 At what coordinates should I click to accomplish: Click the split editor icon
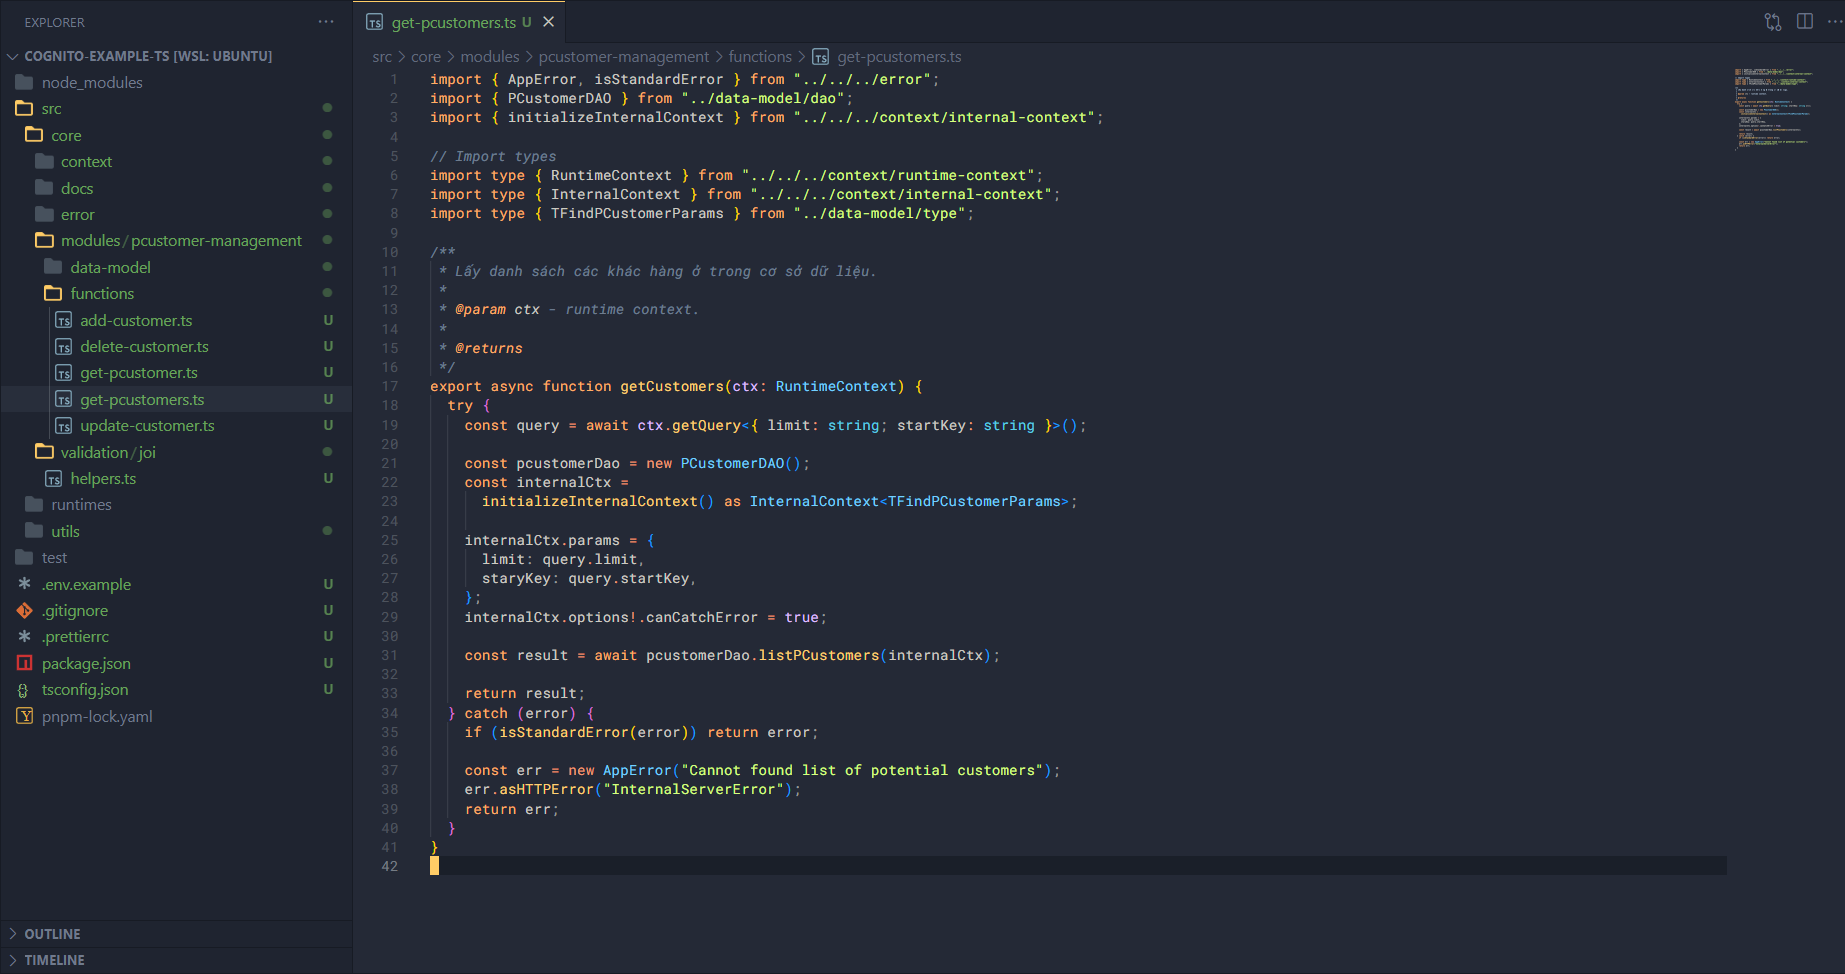[1804, 22]
